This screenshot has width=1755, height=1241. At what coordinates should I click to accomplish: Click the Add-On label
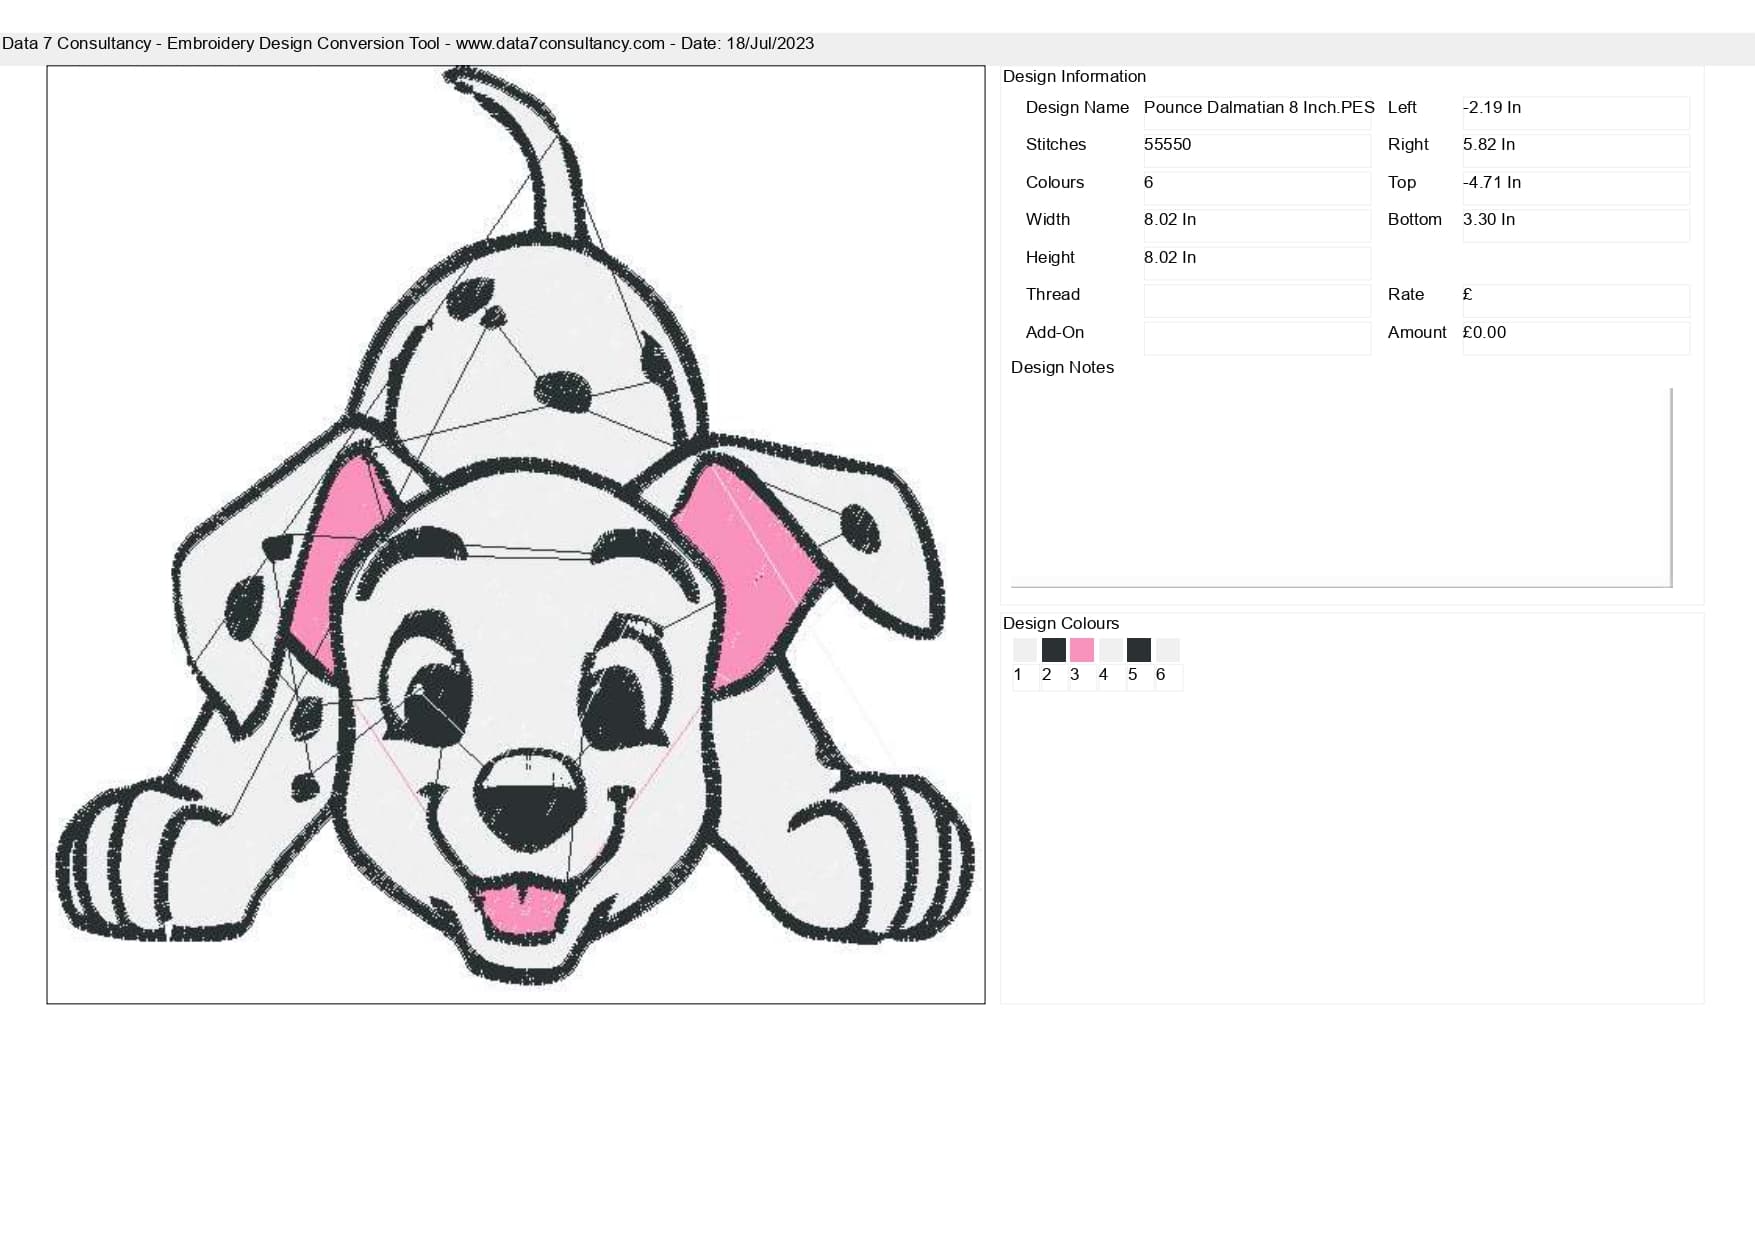1055,332
